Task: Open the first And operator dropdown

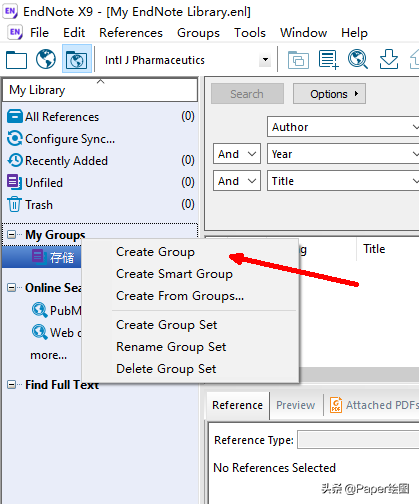Action: point(237,154)
